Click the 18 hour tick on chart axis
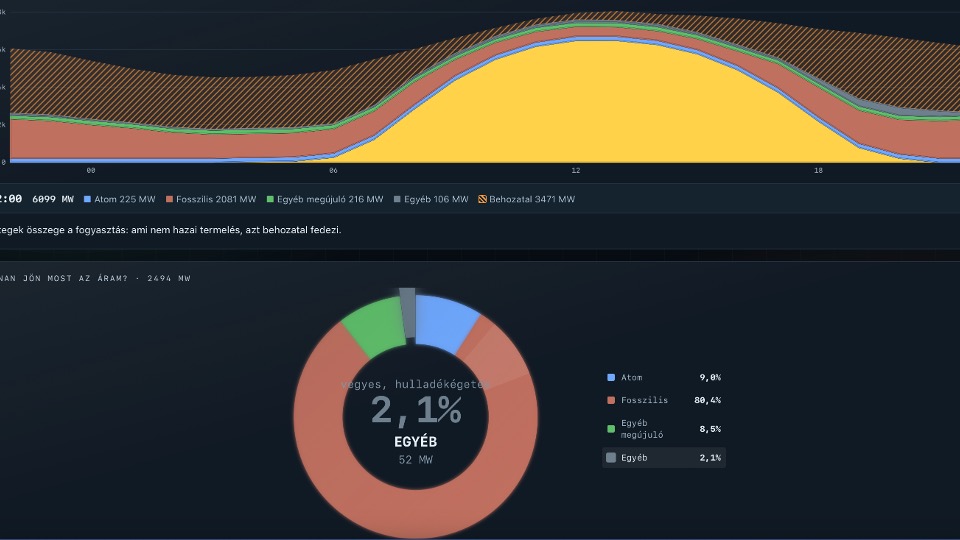 coord(818,170)
